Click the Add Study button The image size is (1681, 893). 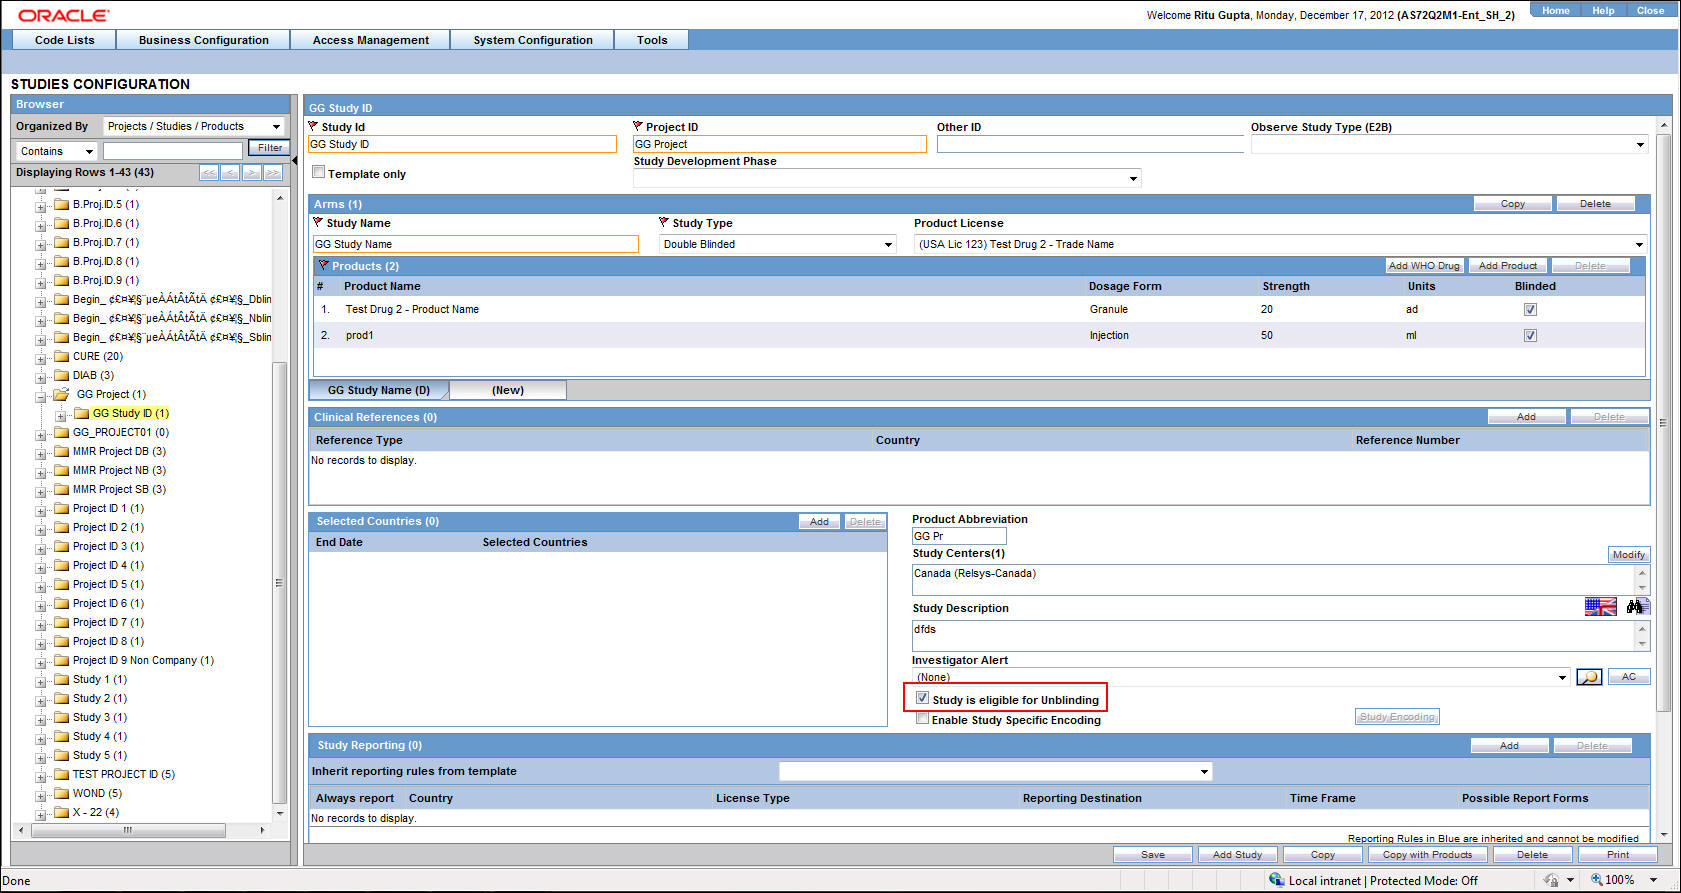coord(1237,855)
